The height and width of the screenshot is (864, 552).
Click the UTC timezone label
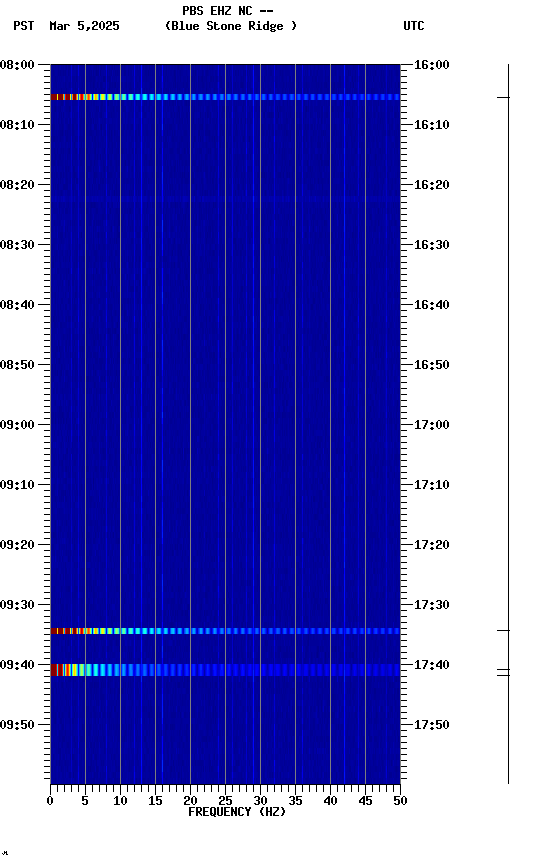pyautogui.click(x=414, y=26)
